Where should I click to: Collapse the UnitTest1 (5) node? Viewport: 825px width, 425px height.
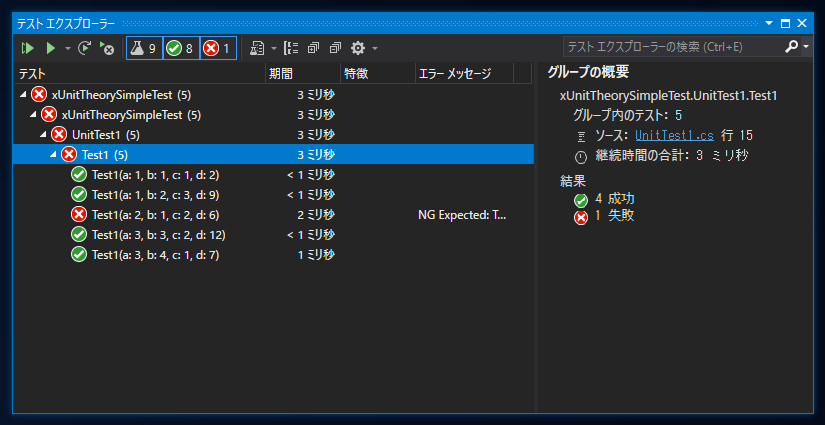click(44, 135)
